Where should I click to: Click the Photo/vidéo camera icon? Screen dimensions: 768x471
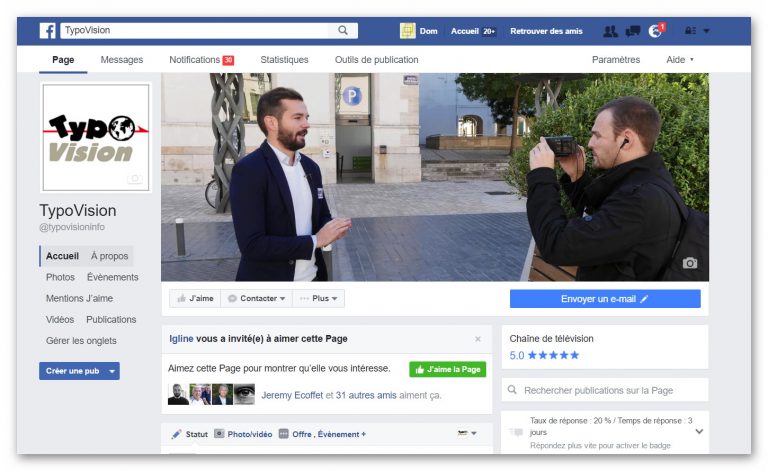point(219,433)
